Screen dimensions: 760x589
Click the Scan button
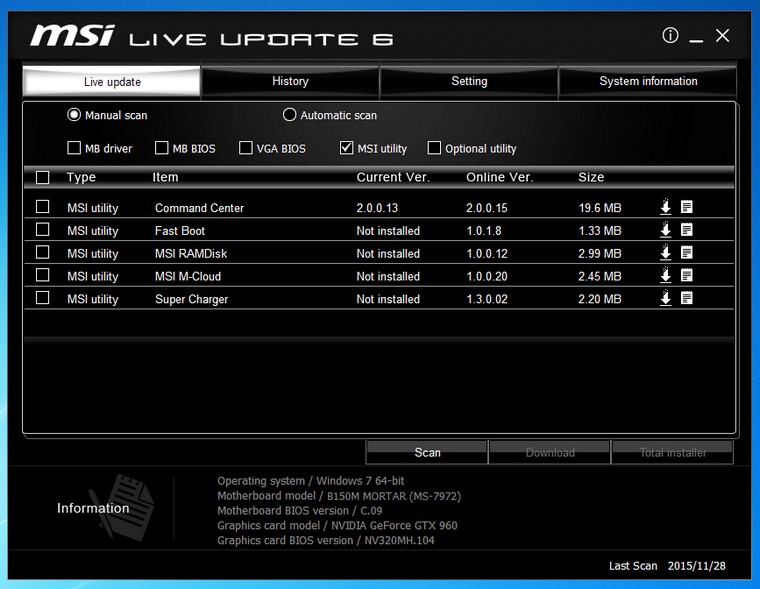(x=427, y=452)
